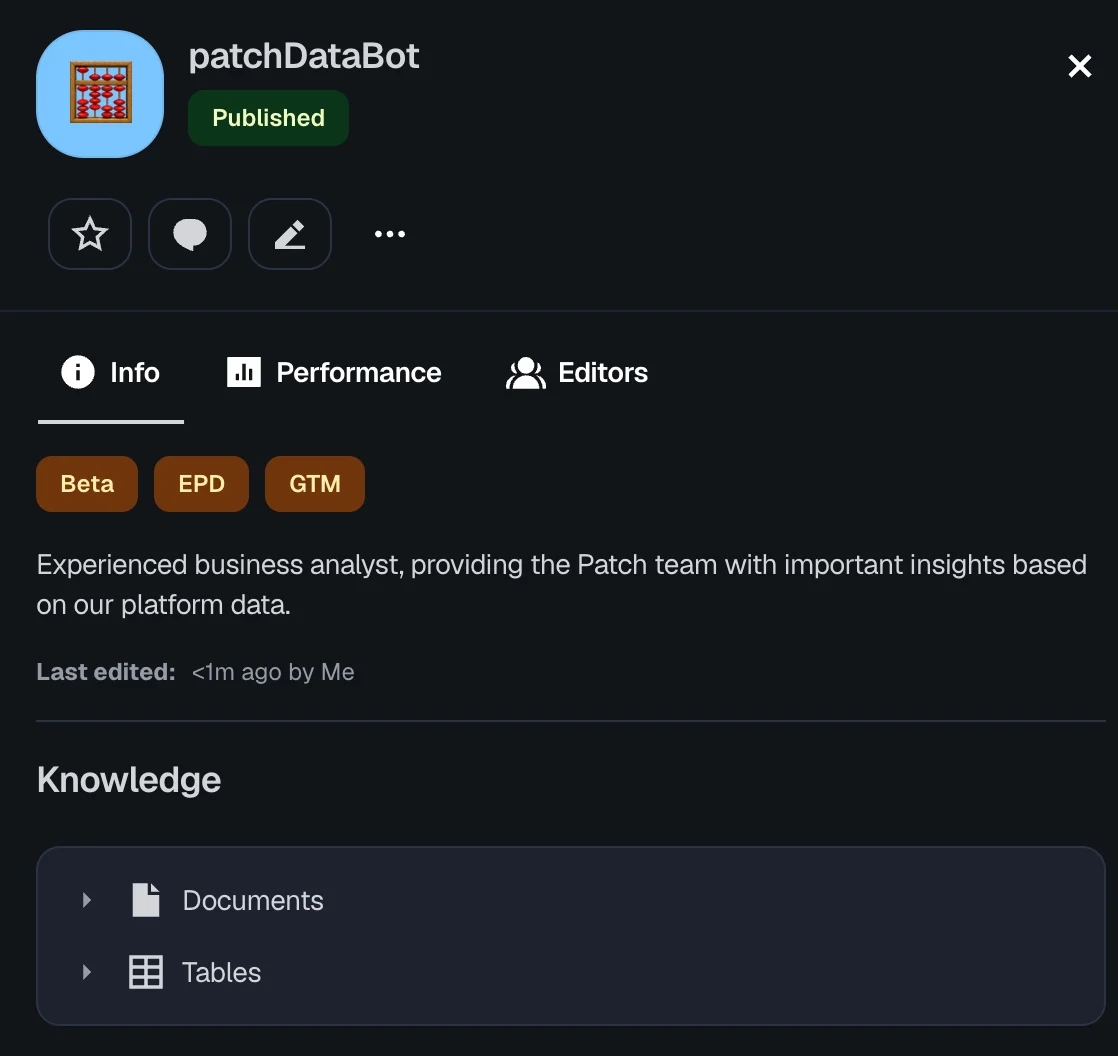Click the patchDataBot title

click(x=304, y=56)
